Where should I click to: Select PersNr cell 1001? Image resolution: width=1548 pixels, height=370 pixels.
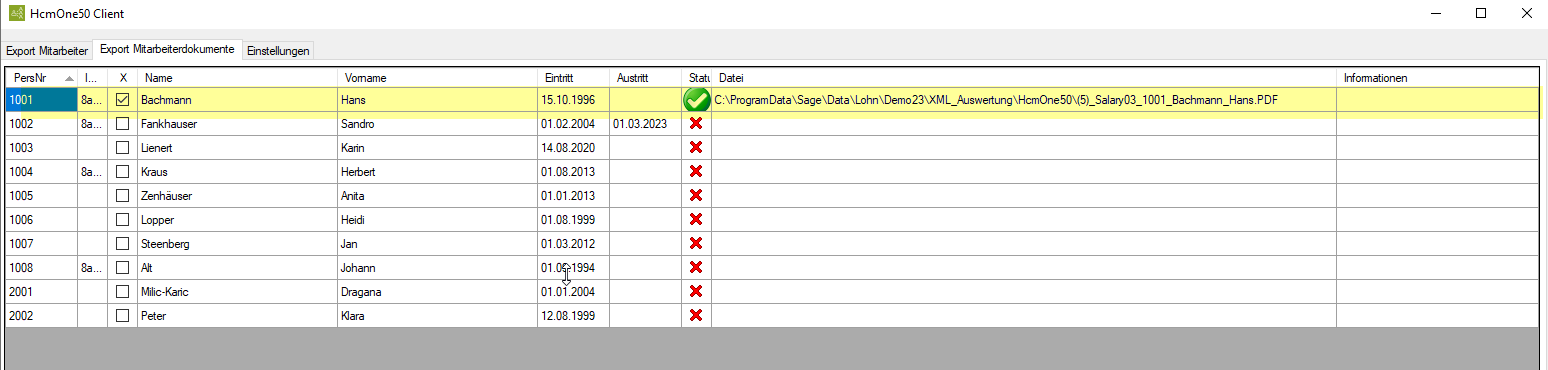coord(42,100)
